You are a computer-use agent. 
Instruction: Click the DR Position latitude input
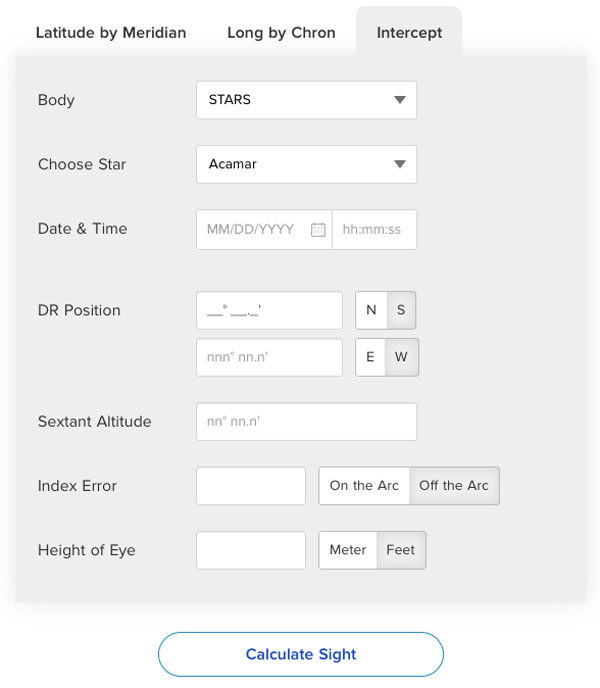269,310
